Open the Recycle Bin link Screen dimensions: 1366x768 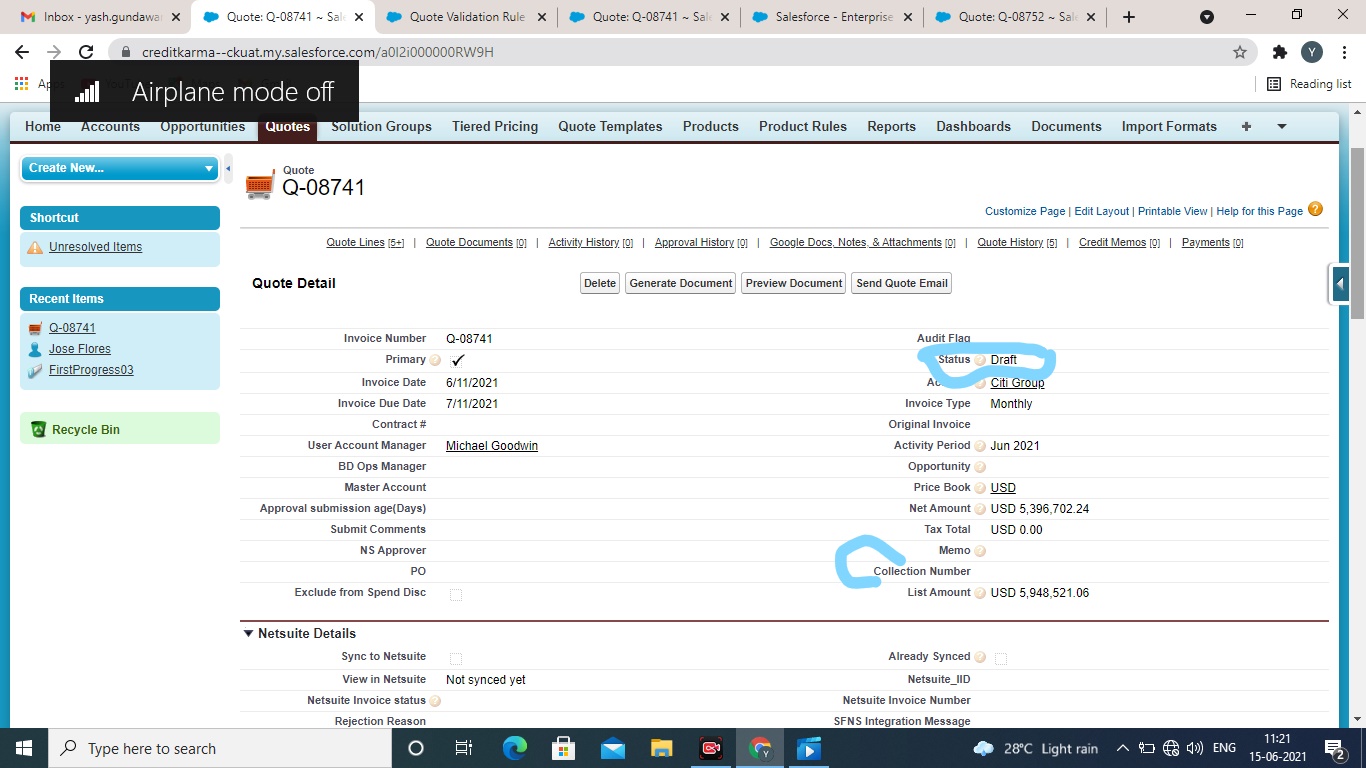click(x=86, y=430)
